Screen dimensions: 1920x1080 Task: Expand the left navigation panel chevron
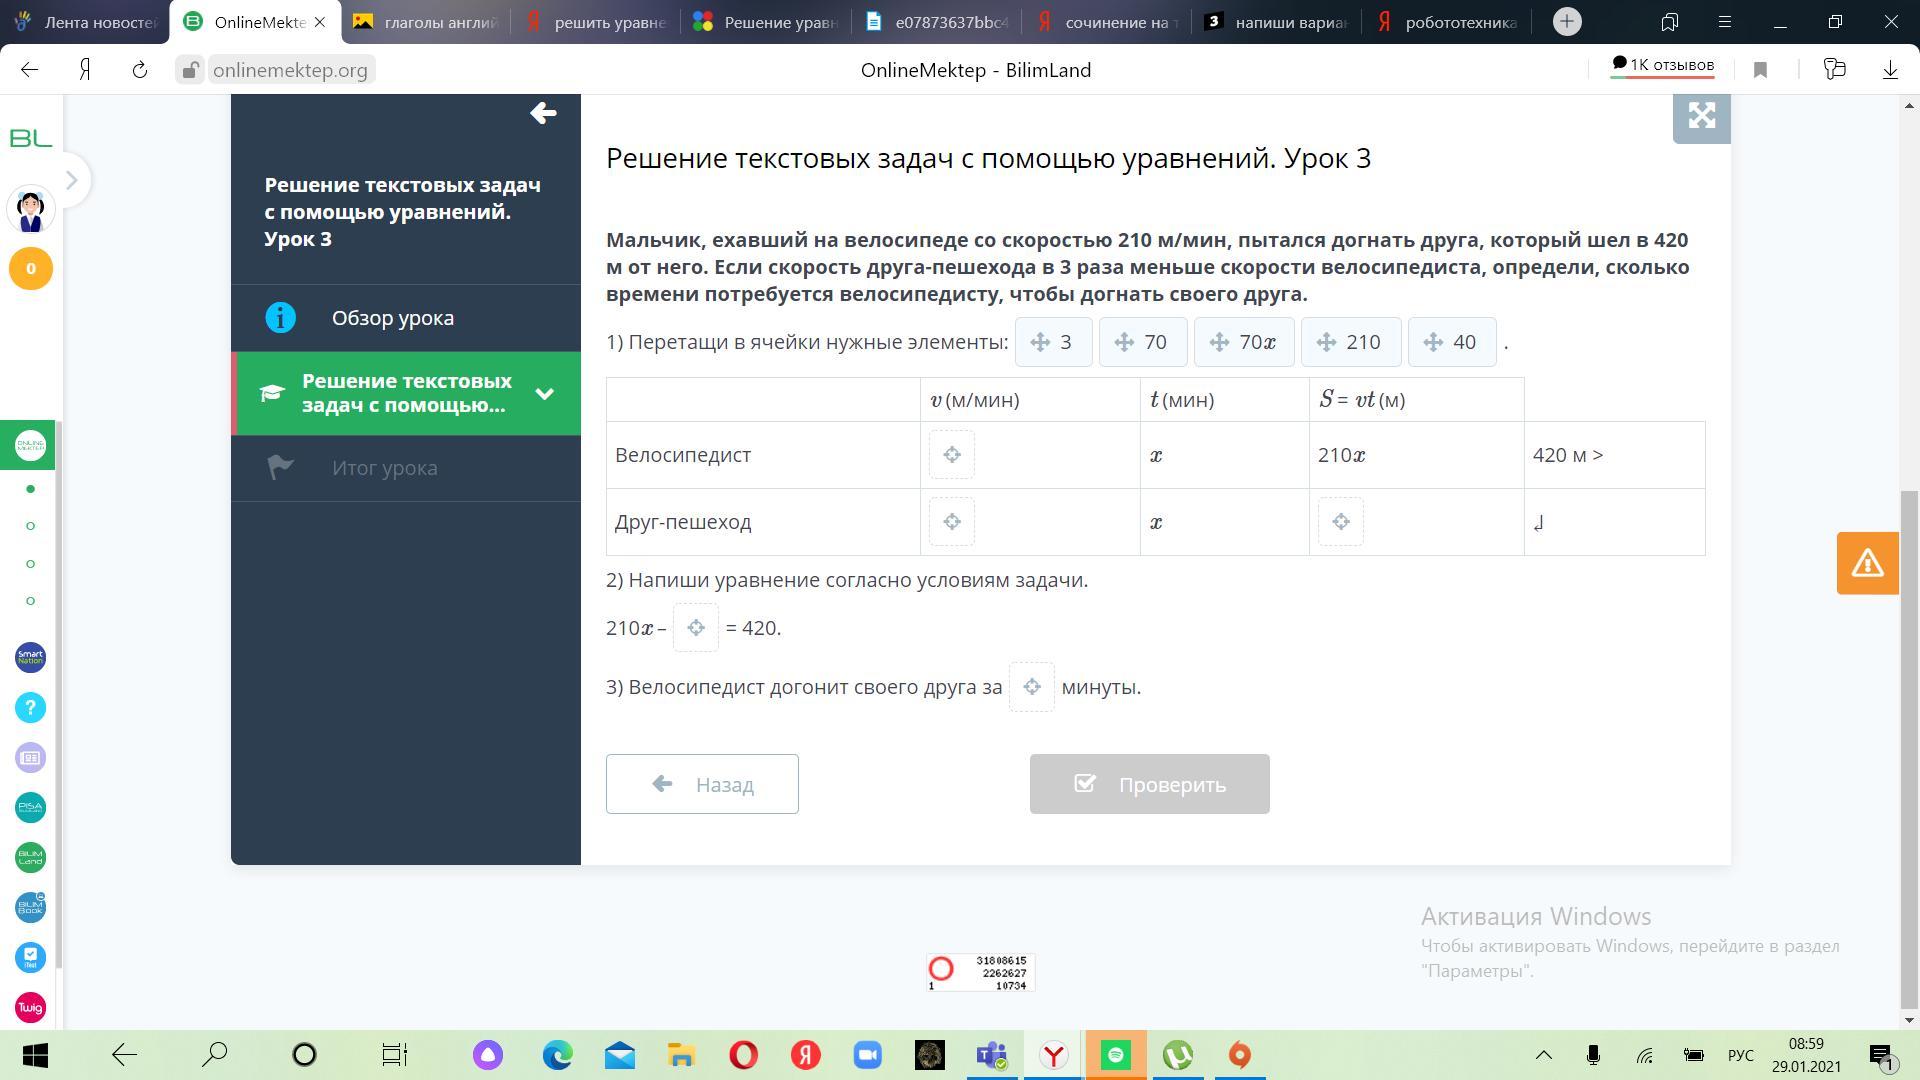pyautogui.click(x=71, y=180)
